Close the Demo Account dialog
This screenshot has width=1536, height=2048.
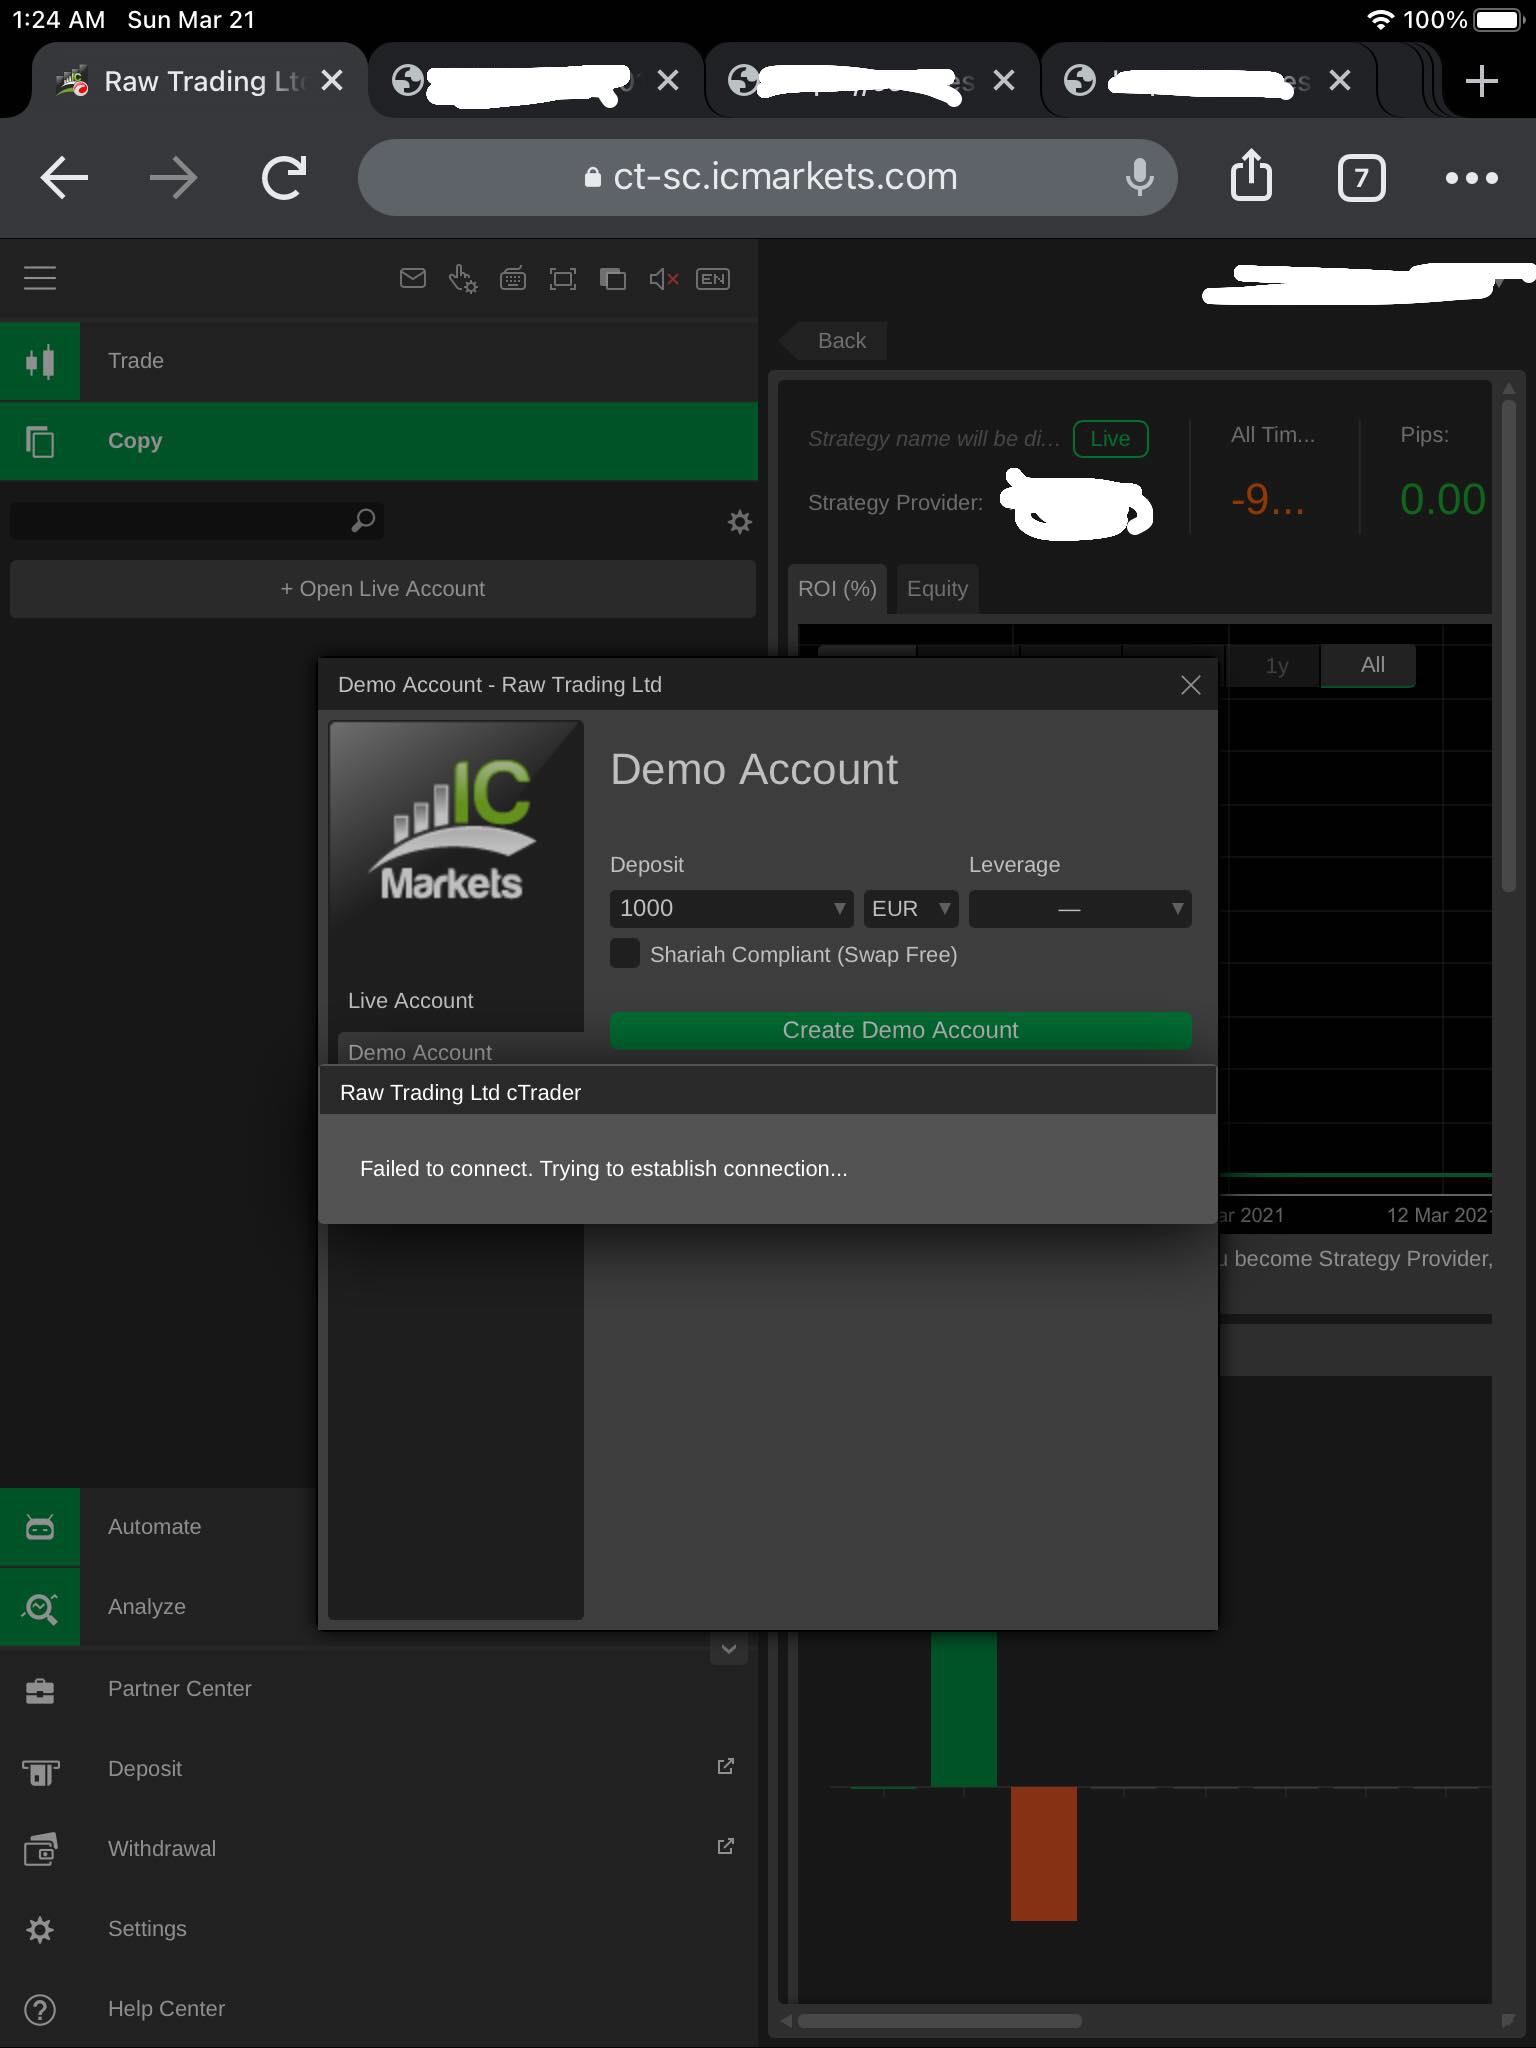tap(1190, 685)
